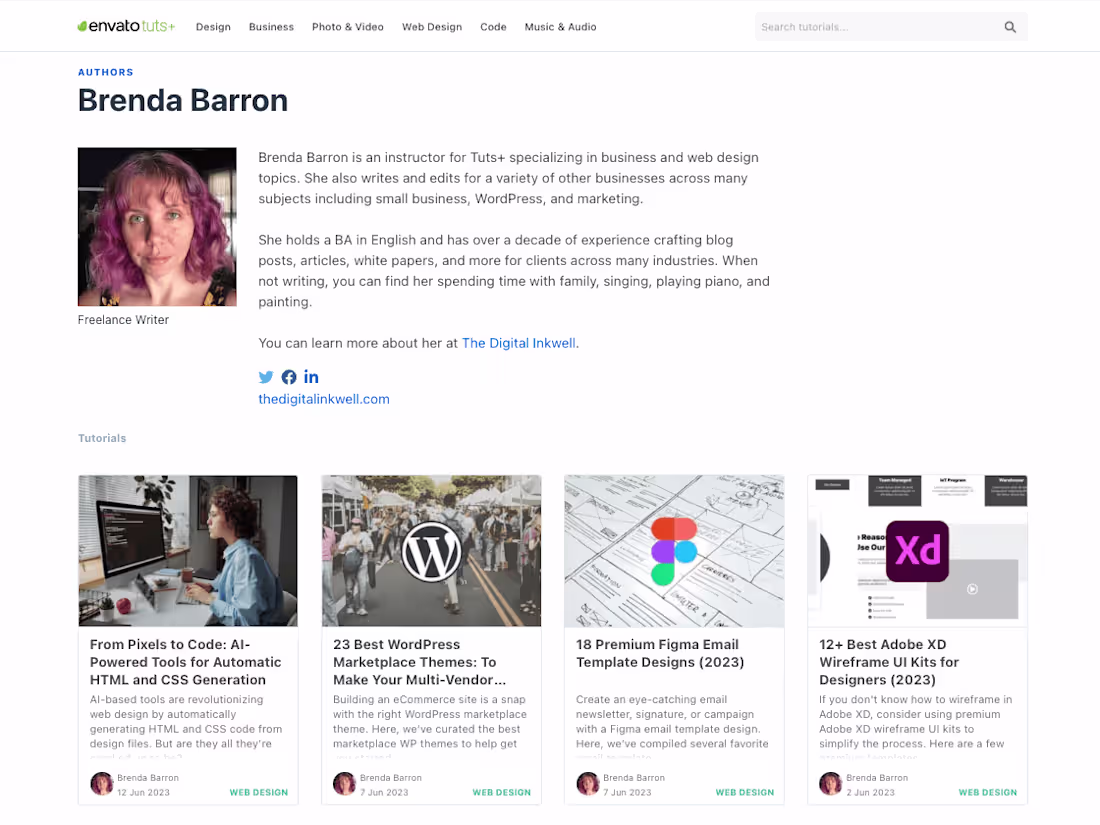Click the Facebook icon under the bio
This screenshot has height=825, width=1100.
288,377
